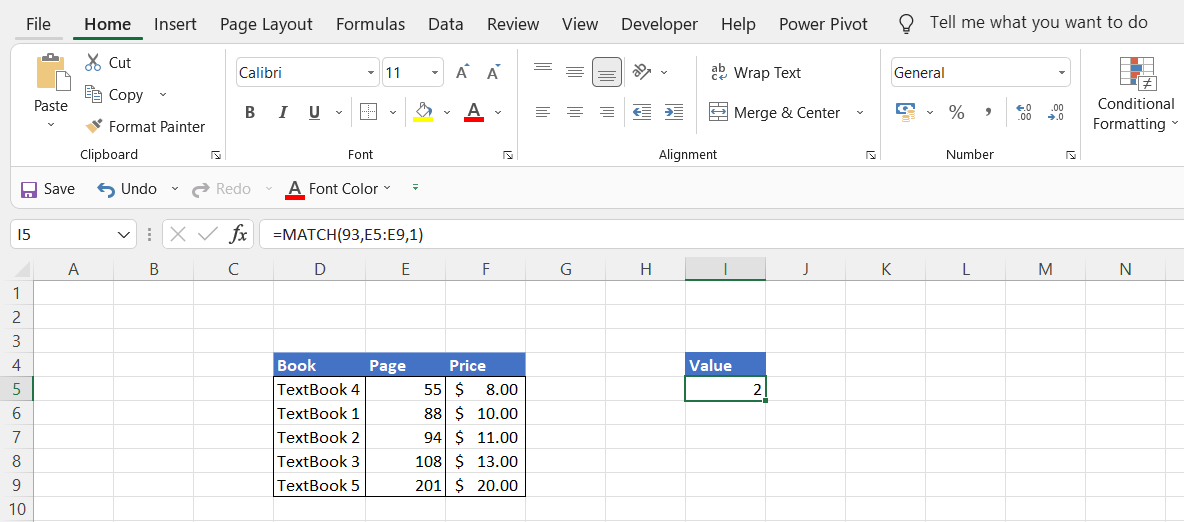
Task: Select cell E7 containing 94
Action: 405,437
